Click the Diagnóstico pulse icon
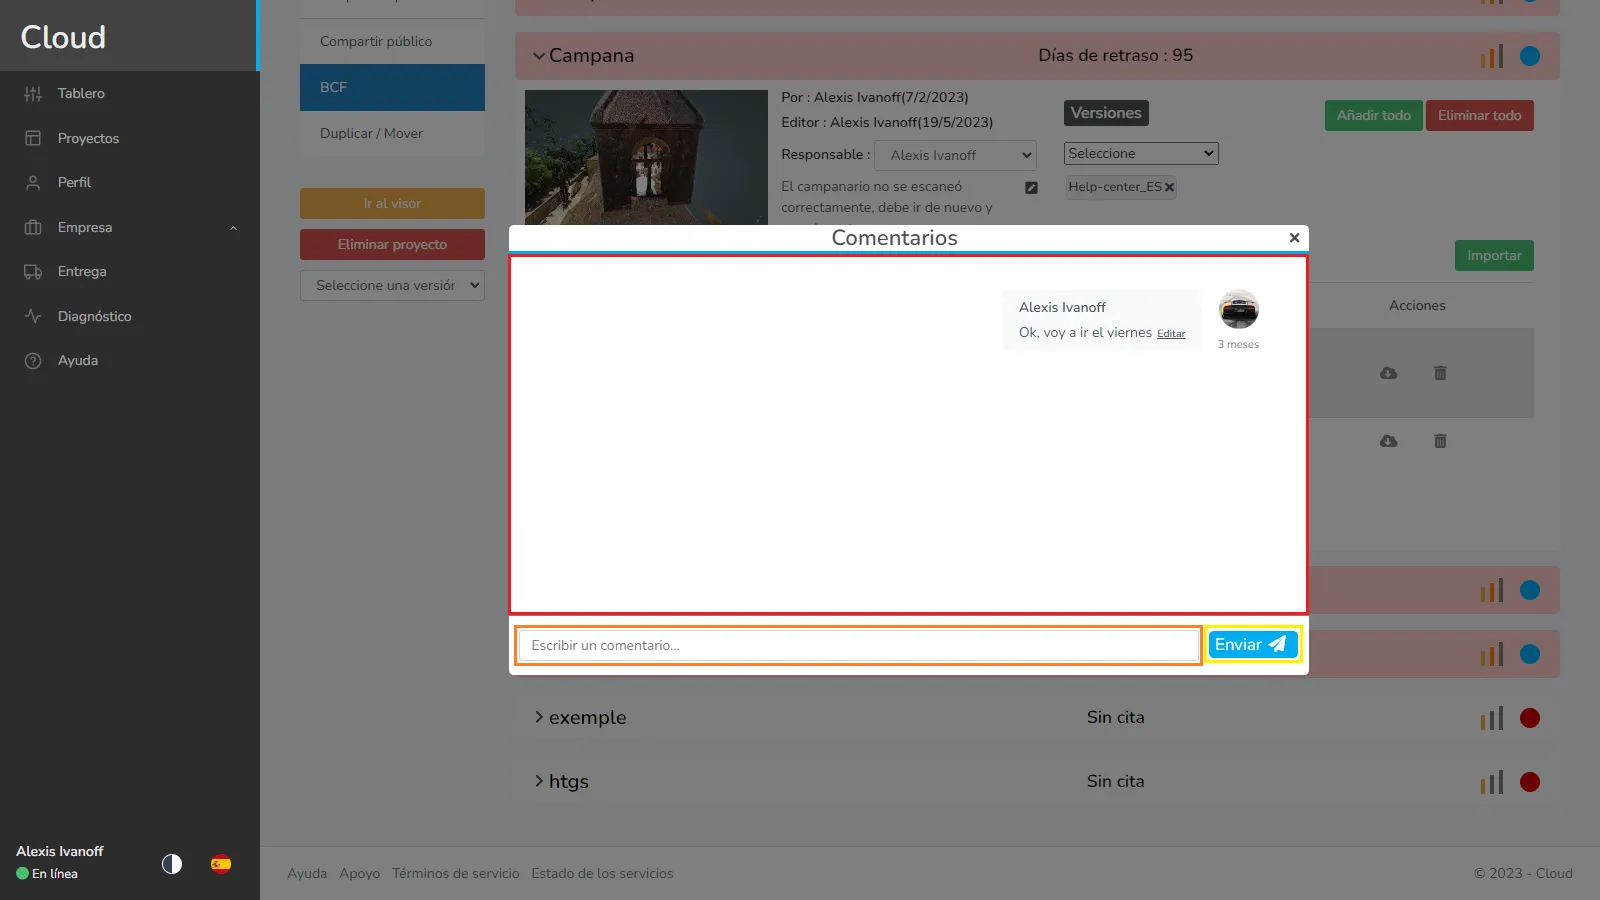This screenshot has height=900, width=1600. click(x=33, y=316)
